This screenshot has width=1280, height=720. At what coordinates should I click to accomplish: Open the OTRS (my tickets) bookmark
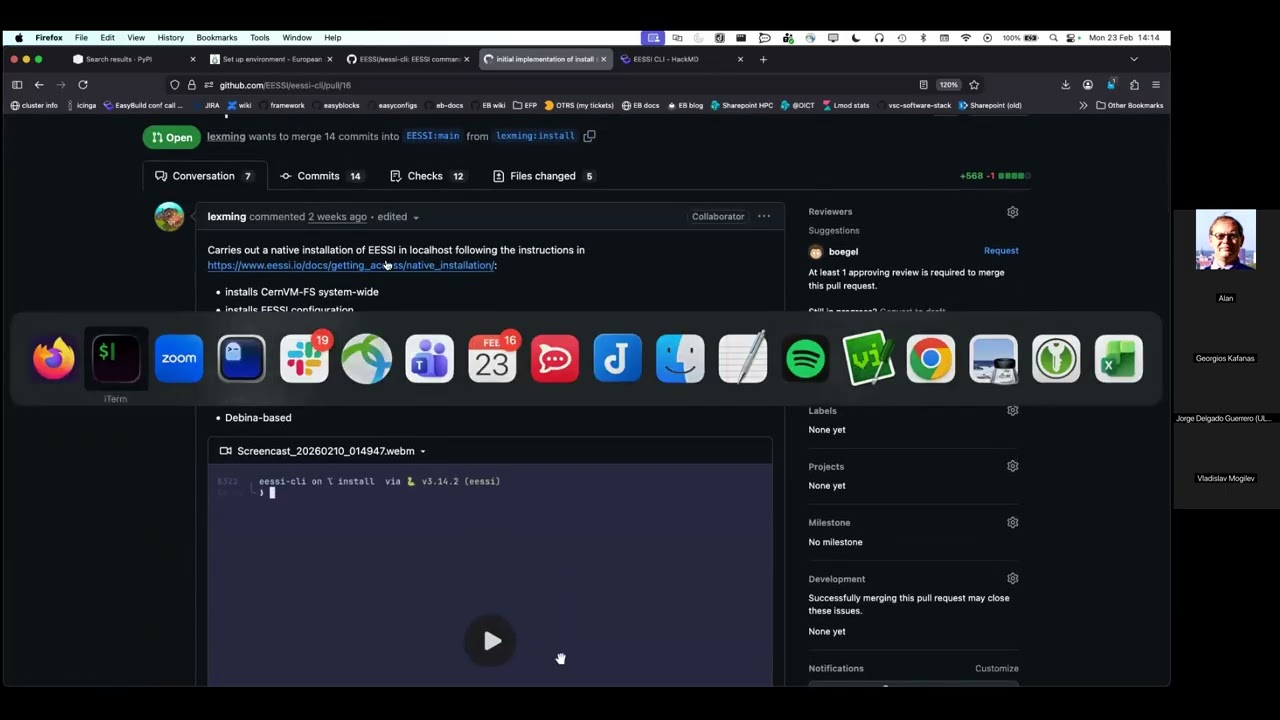pyautogui.click(x=579, y=105)
